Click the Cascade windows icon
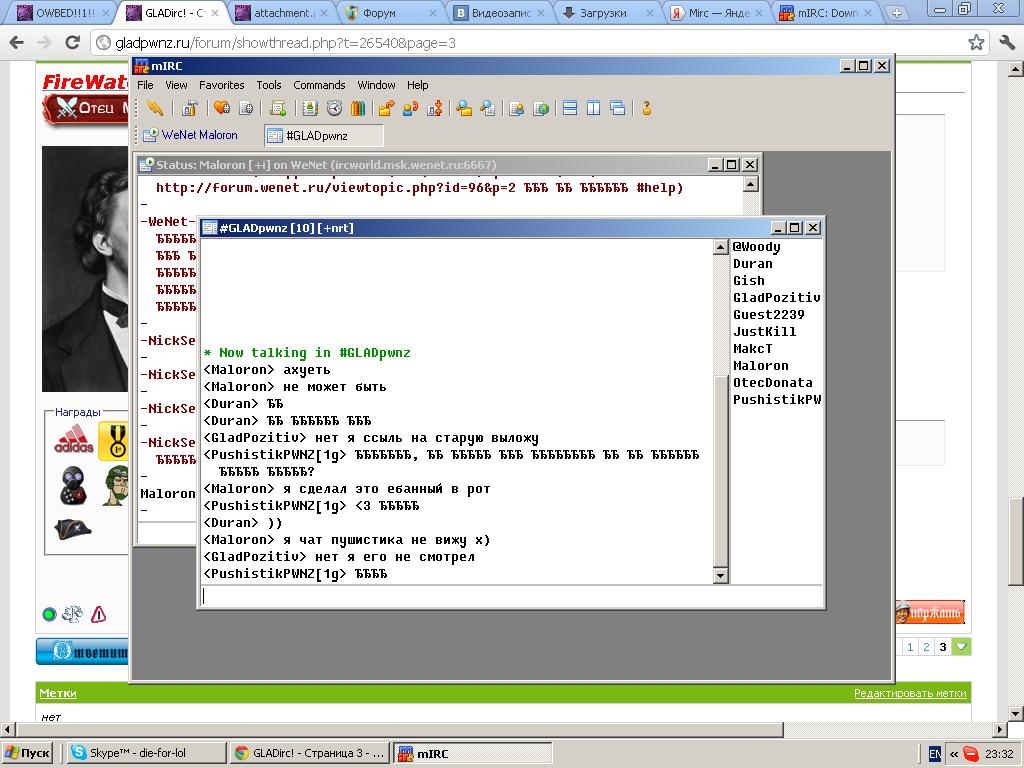This screenshot has height=768, width=1024. (617, 108)
